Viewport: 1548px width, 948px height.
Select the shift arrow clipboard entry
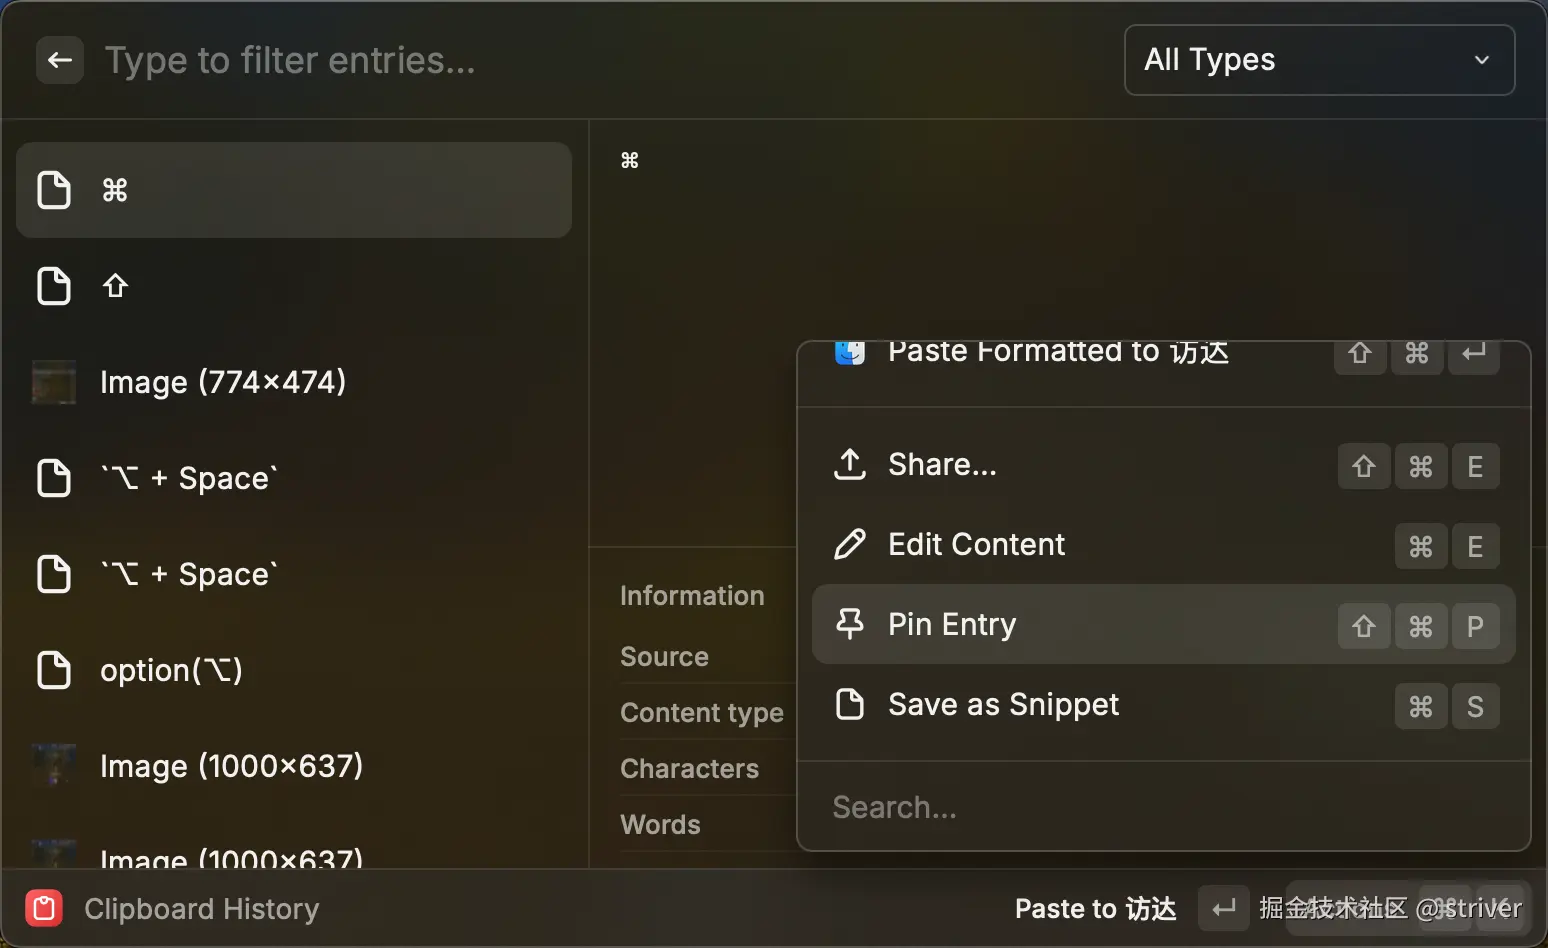[x=293, y=286]
